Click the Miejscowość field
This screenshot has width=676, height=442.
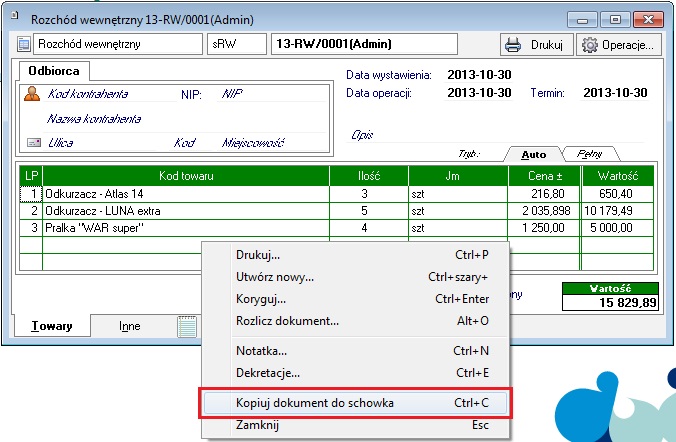(272, 143)
